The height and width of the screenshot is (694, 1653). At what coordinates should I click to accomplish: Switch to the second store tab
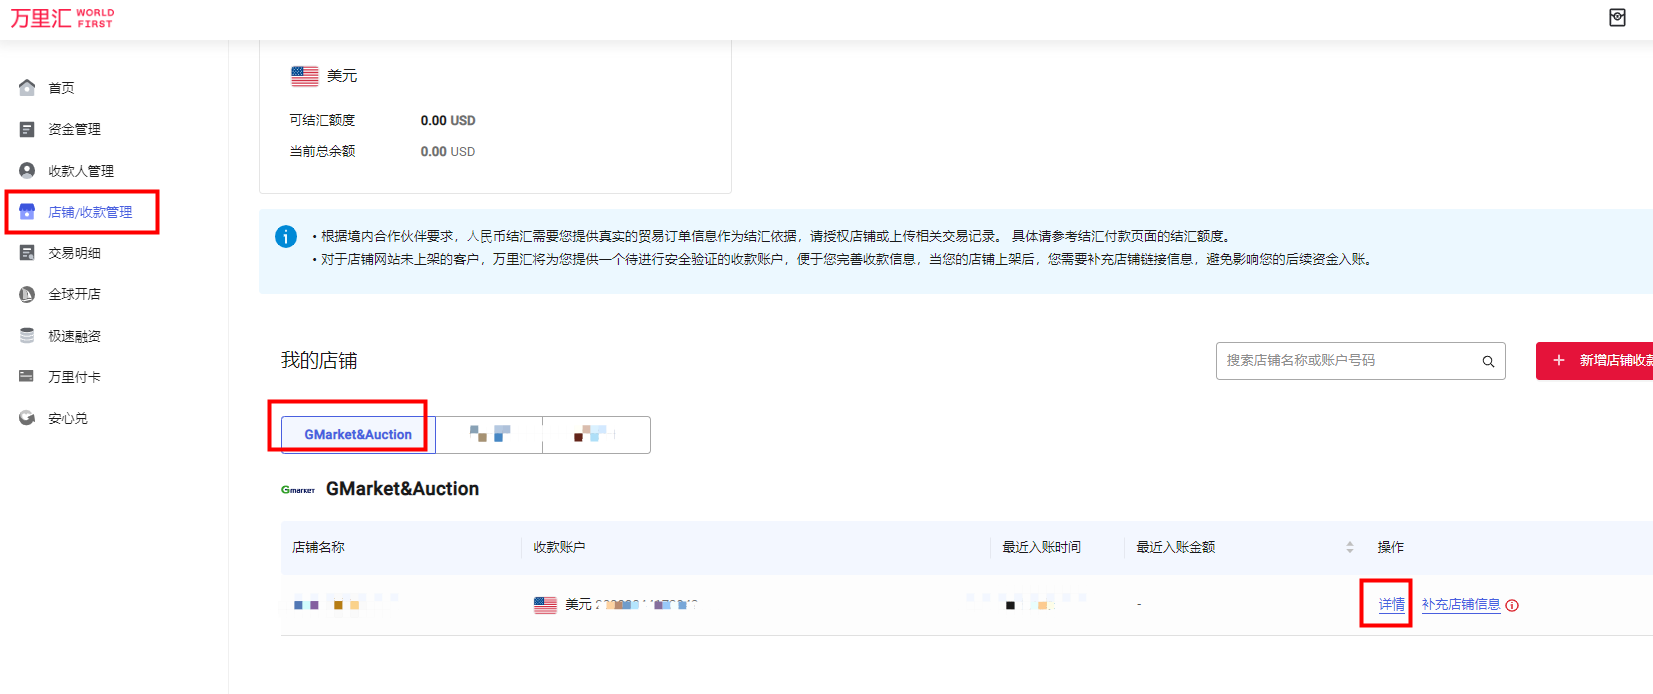pos(490,435)
